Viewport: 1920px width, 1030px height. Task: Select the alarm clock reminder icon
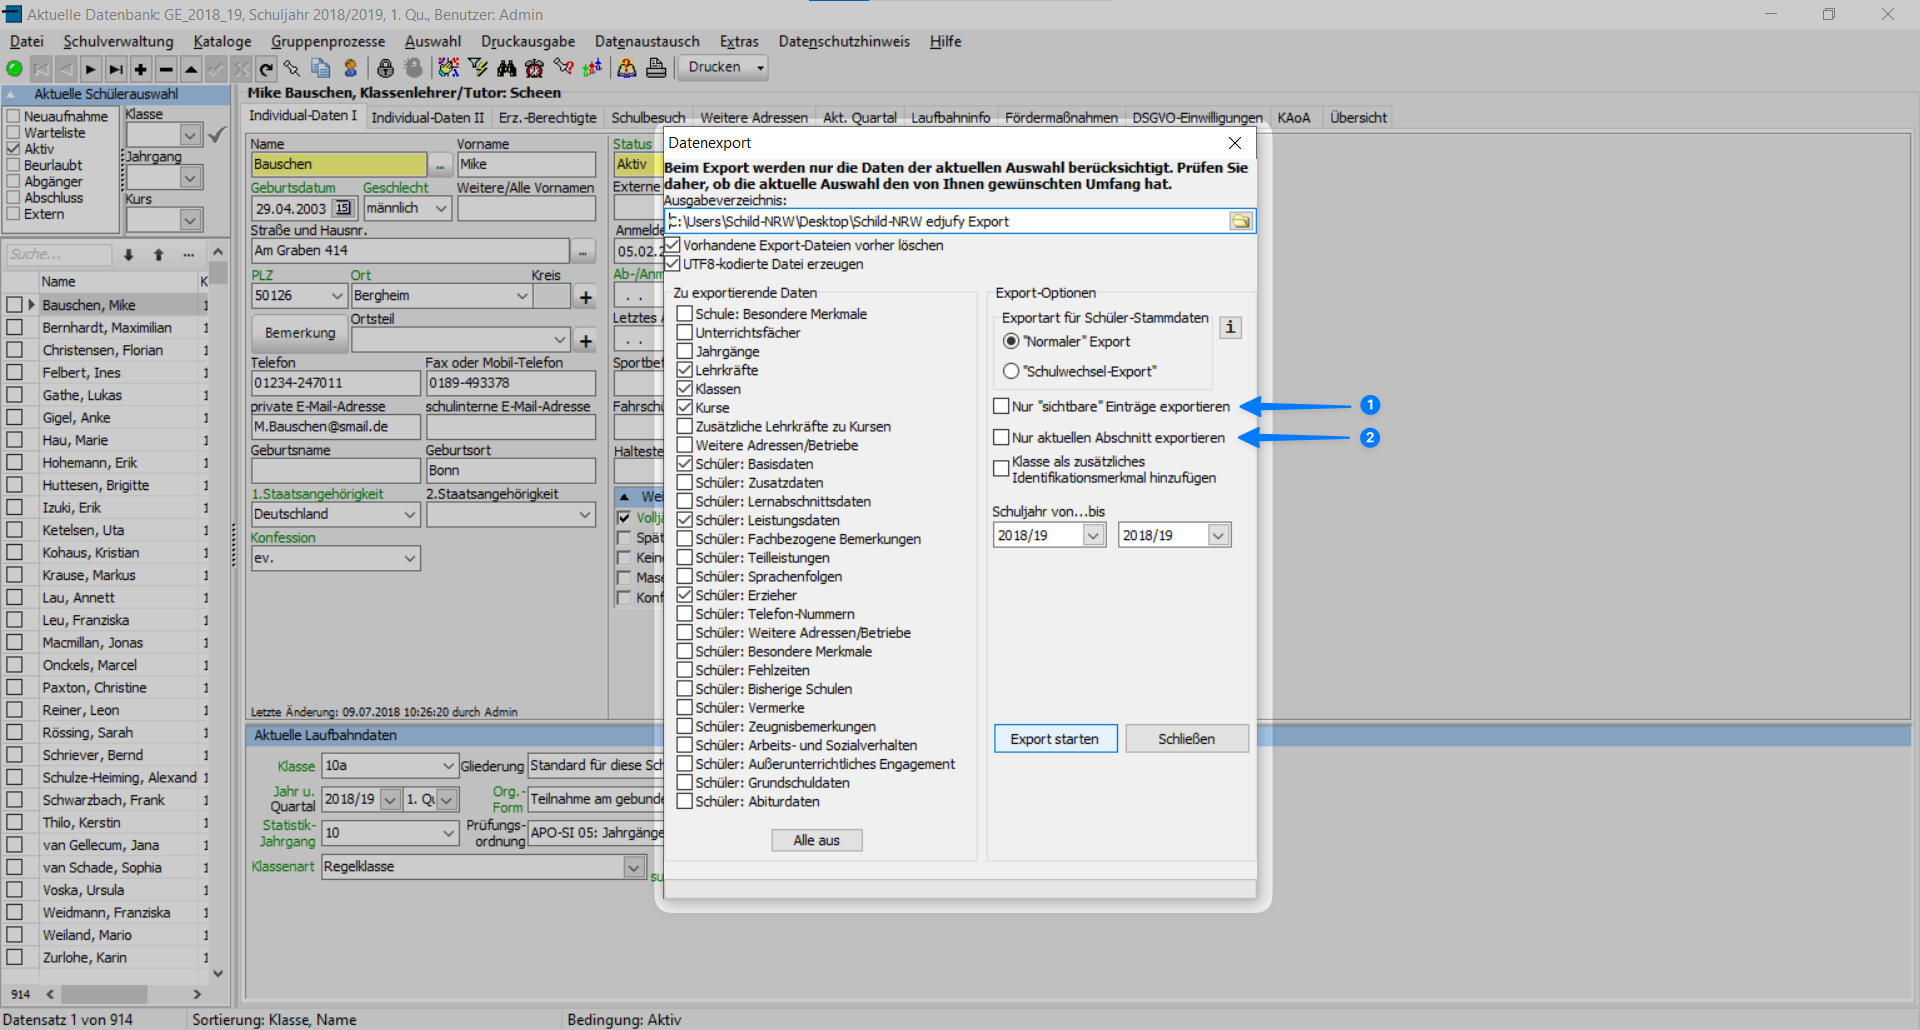tap(535, 68)
